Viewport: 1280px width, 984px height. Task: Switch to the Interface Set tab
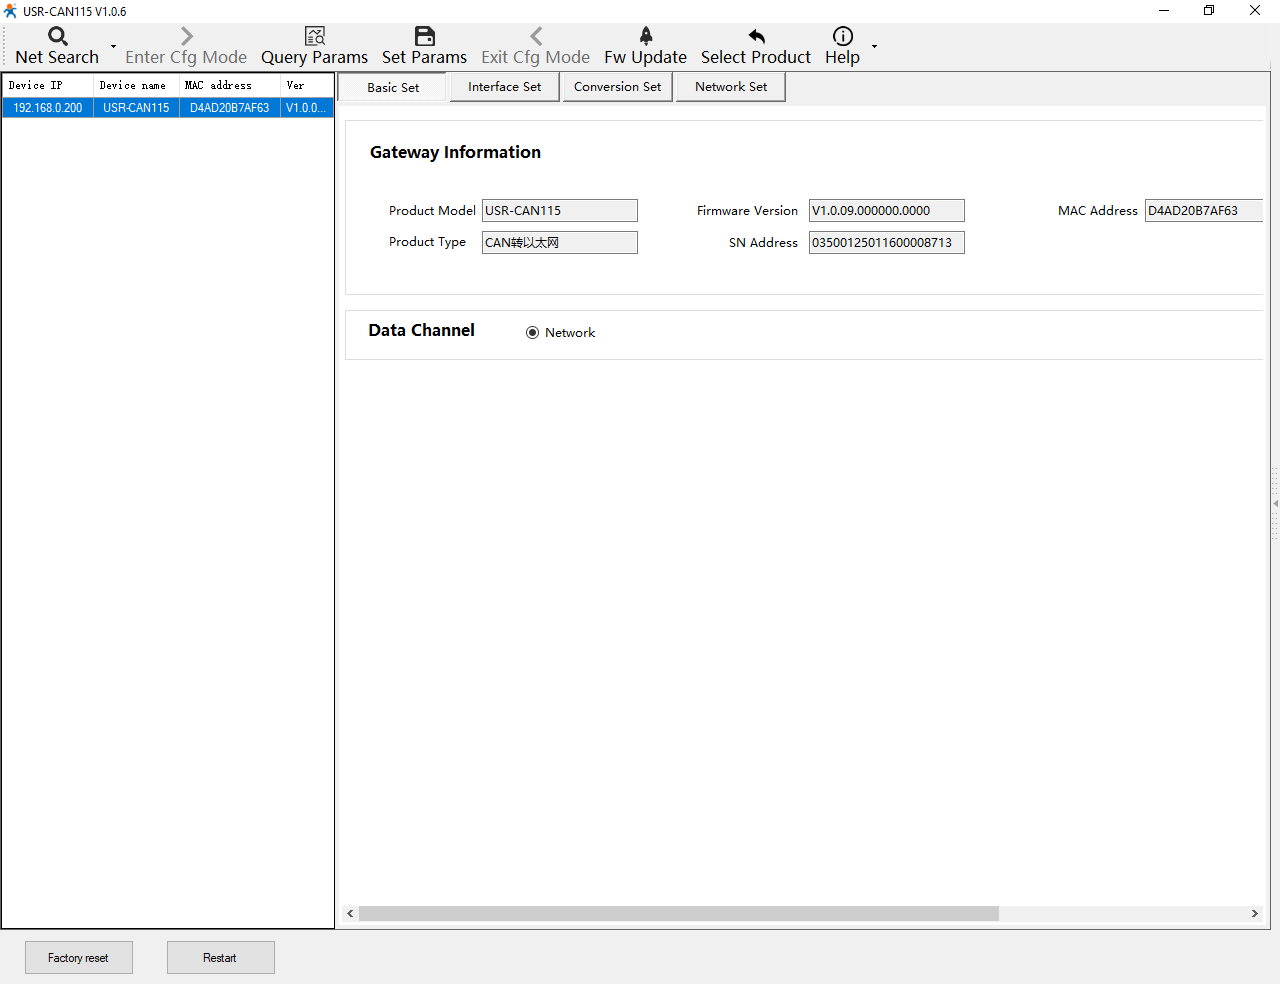click(x=504, y=87)
